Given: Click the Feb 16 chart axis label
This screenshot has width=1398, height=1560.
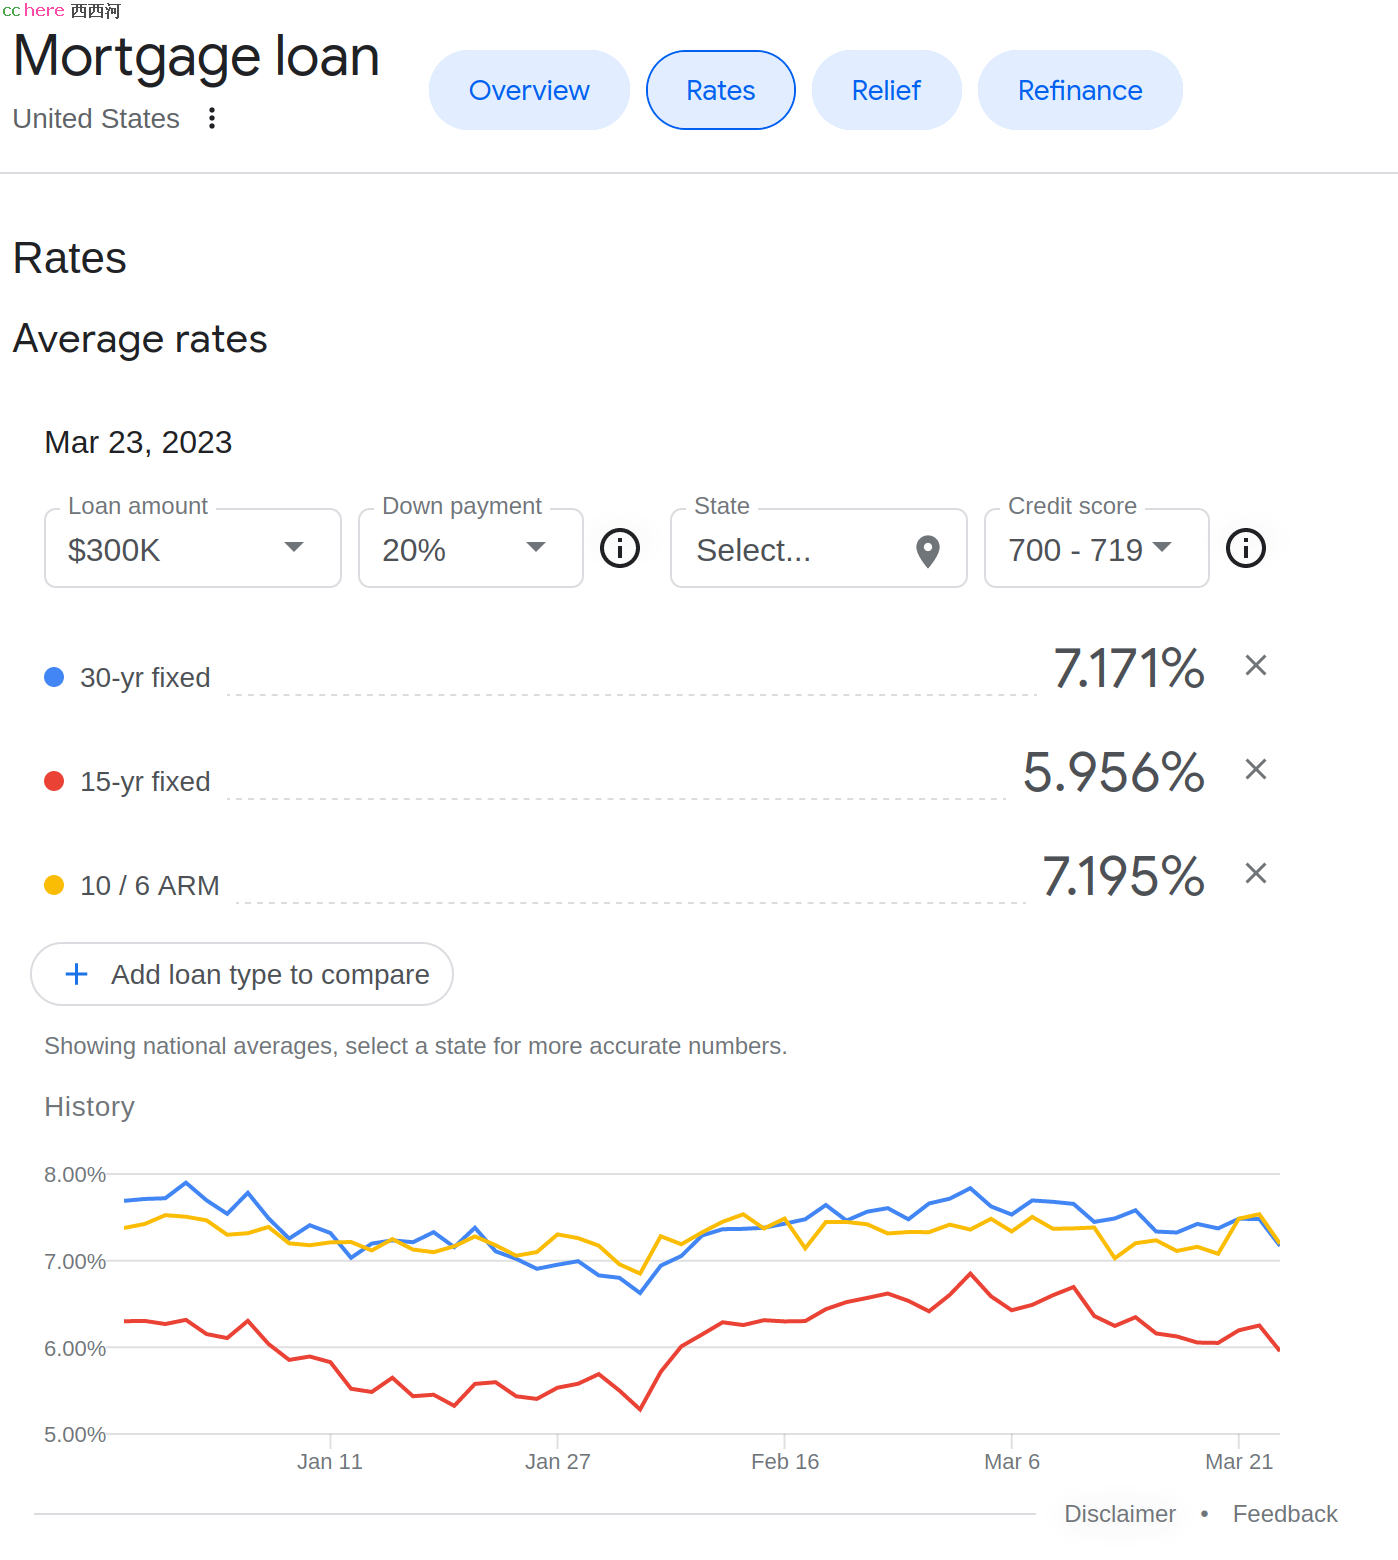Looking at the screenshot, I should [785, 1462].
